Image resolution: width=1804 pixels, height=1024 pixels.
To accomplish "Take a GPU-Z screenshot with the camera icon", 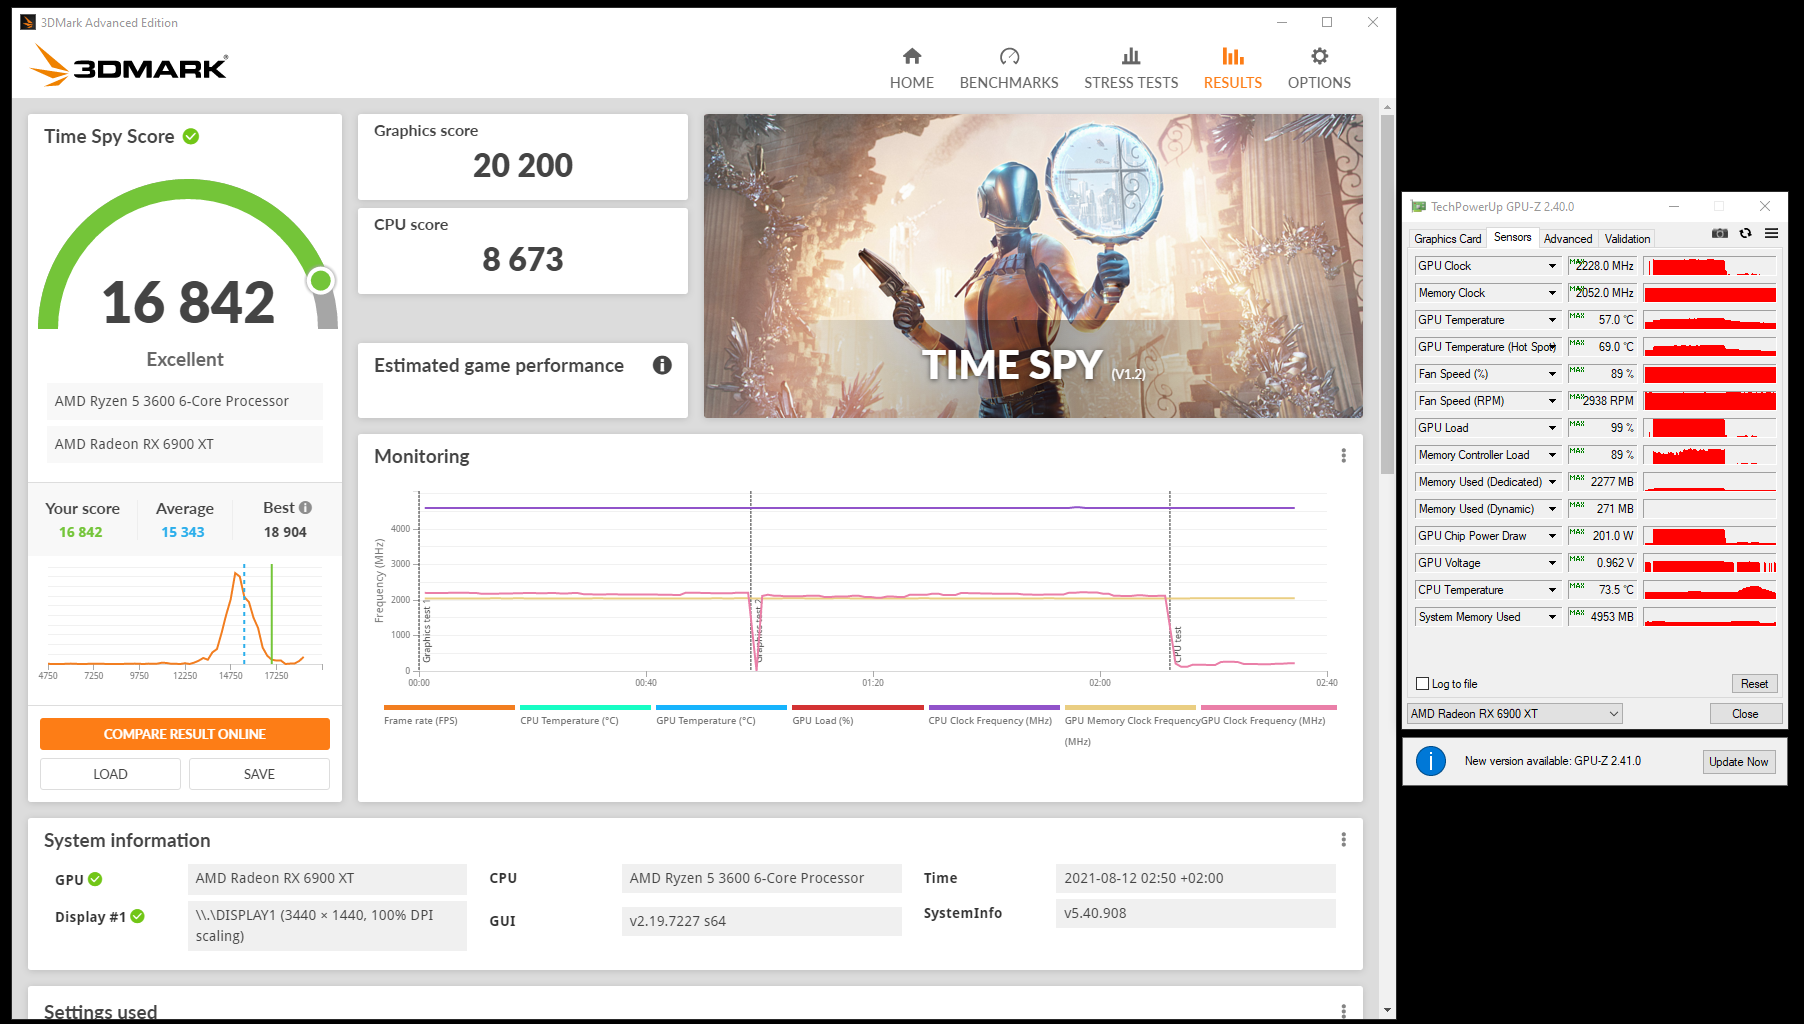I will tap(1720, 233).
